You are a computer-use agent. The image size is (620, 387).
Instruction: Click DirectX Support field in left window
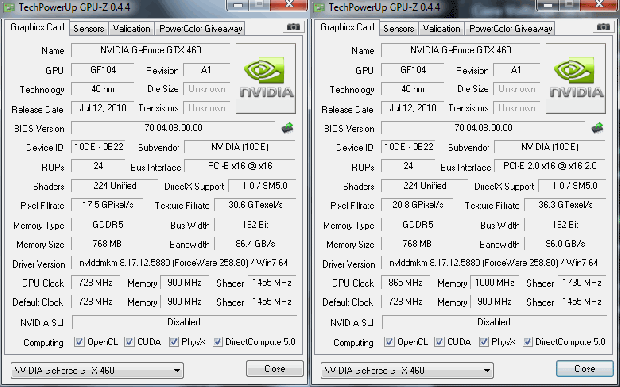(x=262, y=185)
